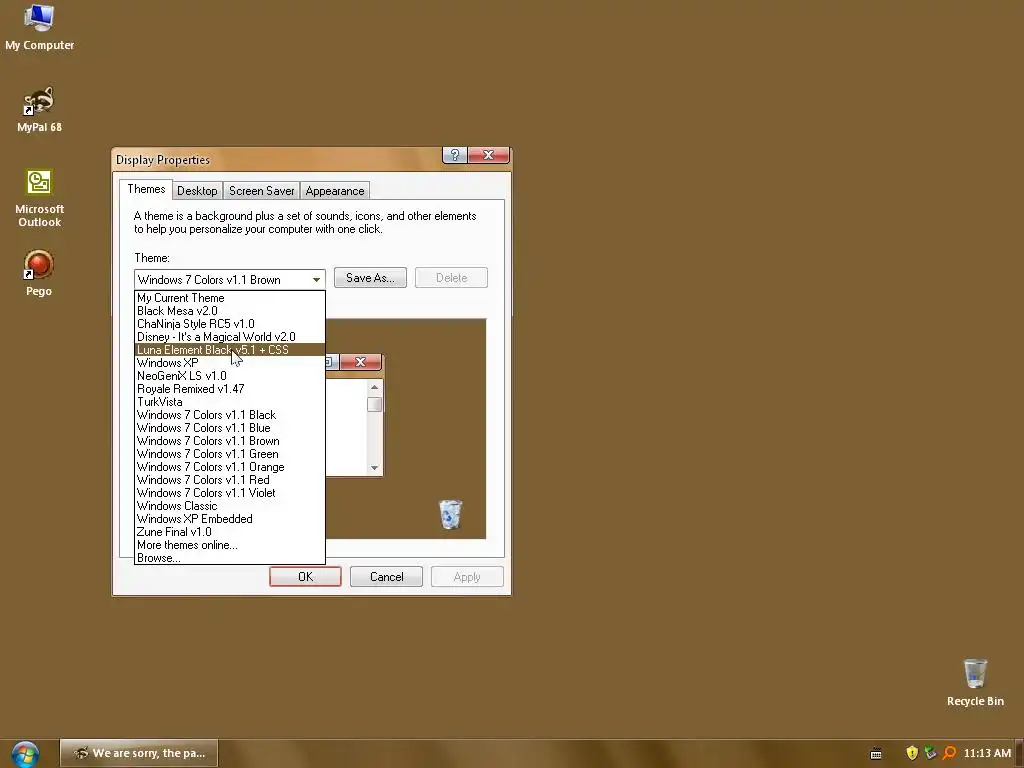Click the preview window's close button

click(x=360, y=362)
